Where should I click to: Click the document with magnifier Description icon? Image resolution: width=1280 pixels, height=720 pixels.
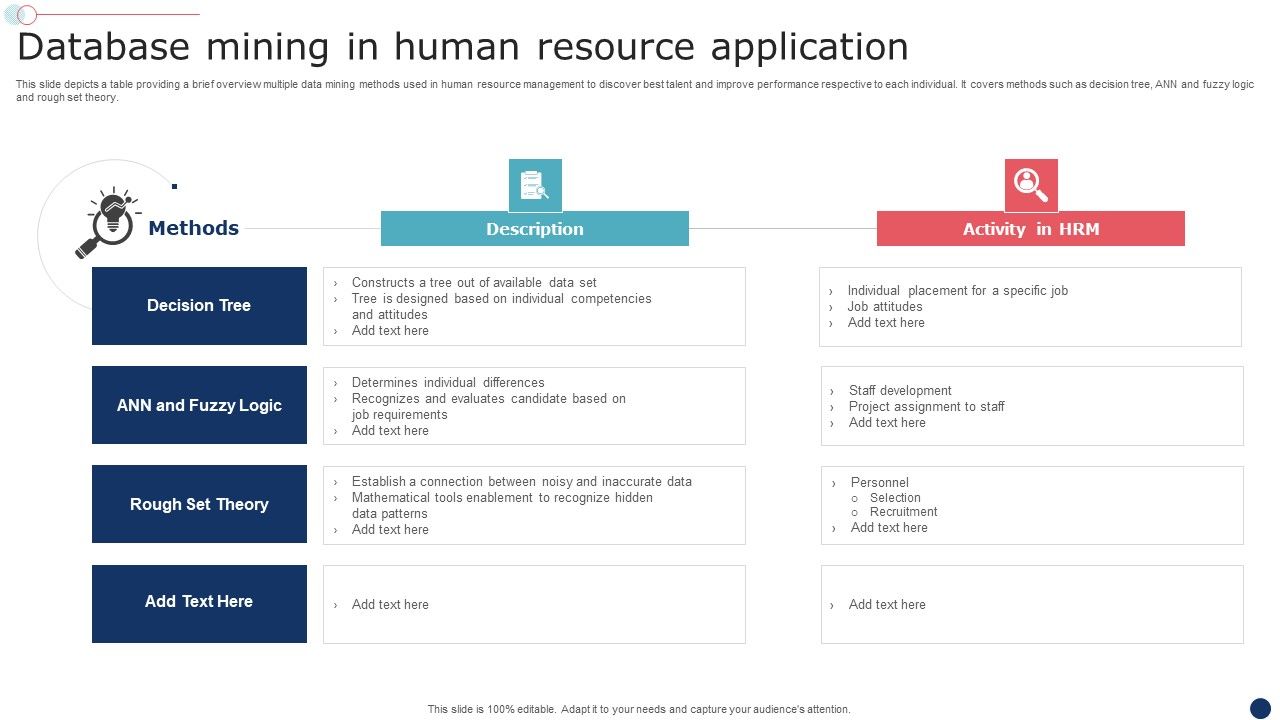[535, 185]
